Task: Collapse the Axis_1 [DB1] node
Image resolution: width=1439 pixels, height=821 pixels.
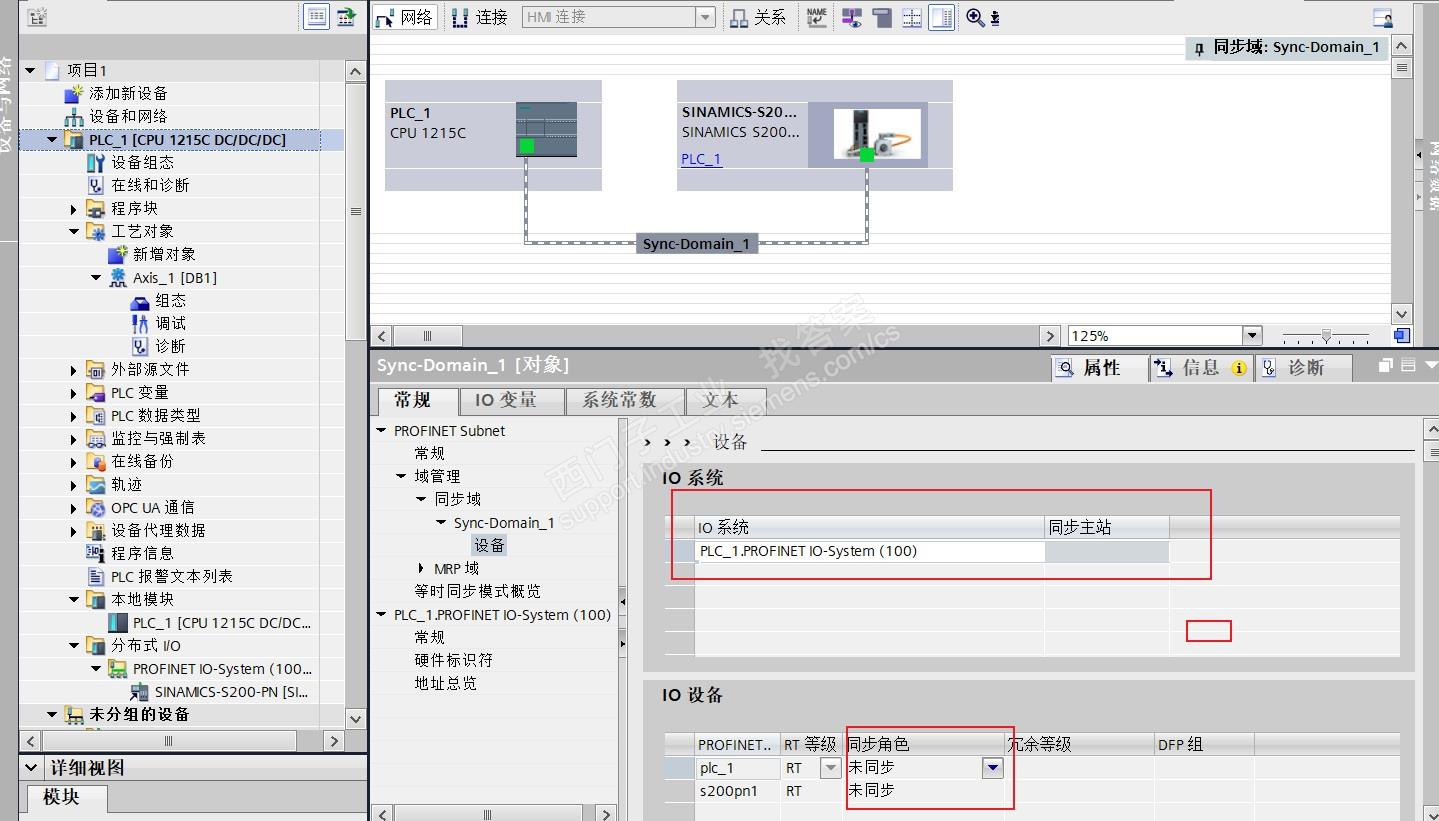Action: click(96, 278)
